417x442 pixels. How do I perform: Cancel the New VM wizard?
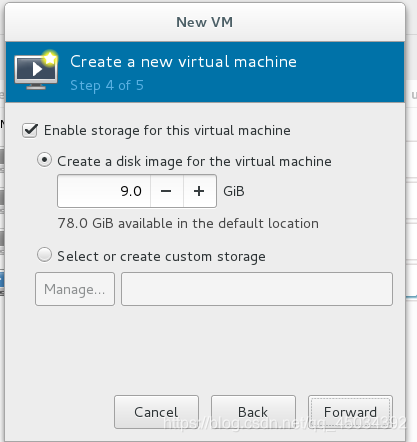[156, 412]
